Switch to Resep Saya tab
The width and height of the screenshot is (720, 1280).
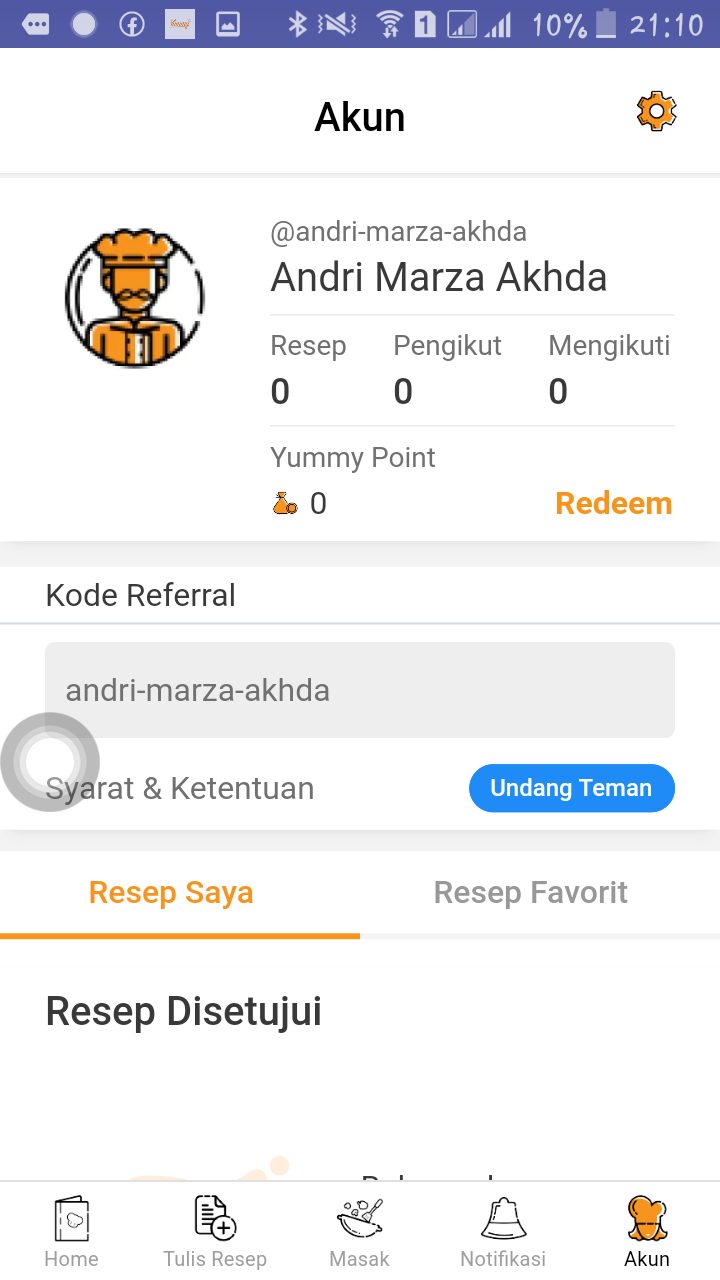(171, 892)
